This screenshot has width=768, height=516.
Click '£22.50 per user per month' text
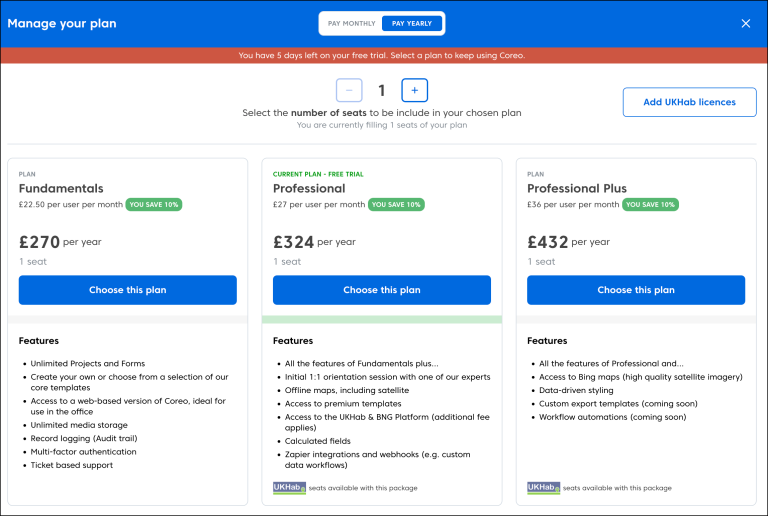pyautogui.click(x=71, y=205)
